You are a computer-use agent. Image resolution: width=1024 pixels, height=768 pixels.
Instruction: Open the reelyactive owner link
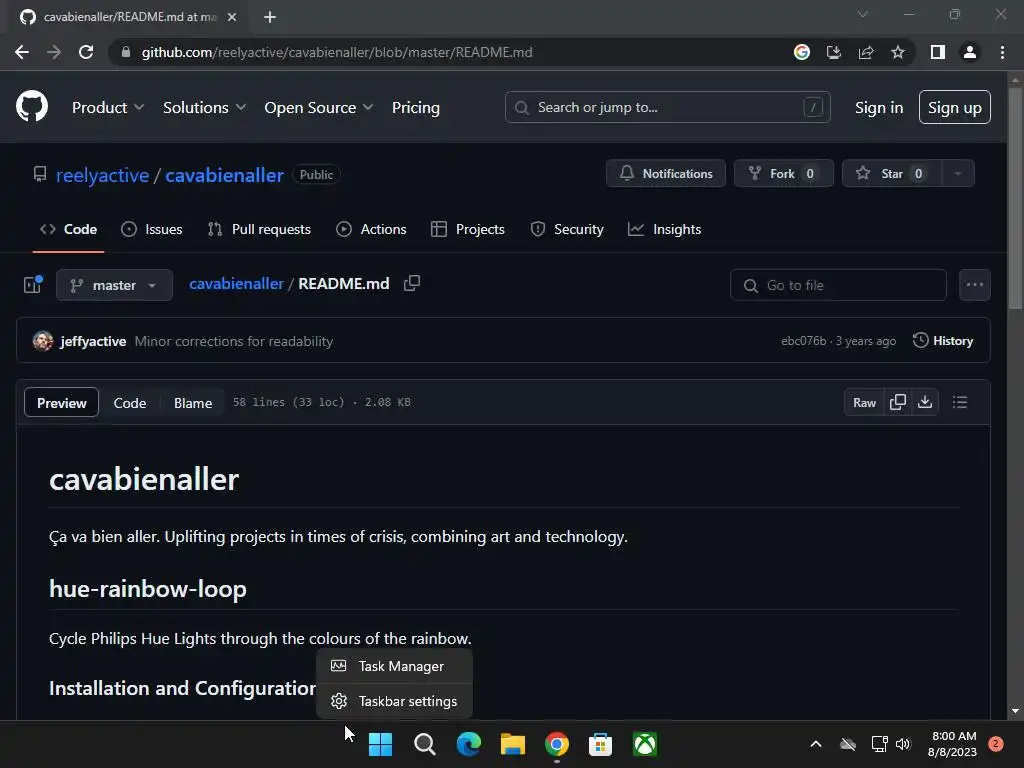[103, 175]
